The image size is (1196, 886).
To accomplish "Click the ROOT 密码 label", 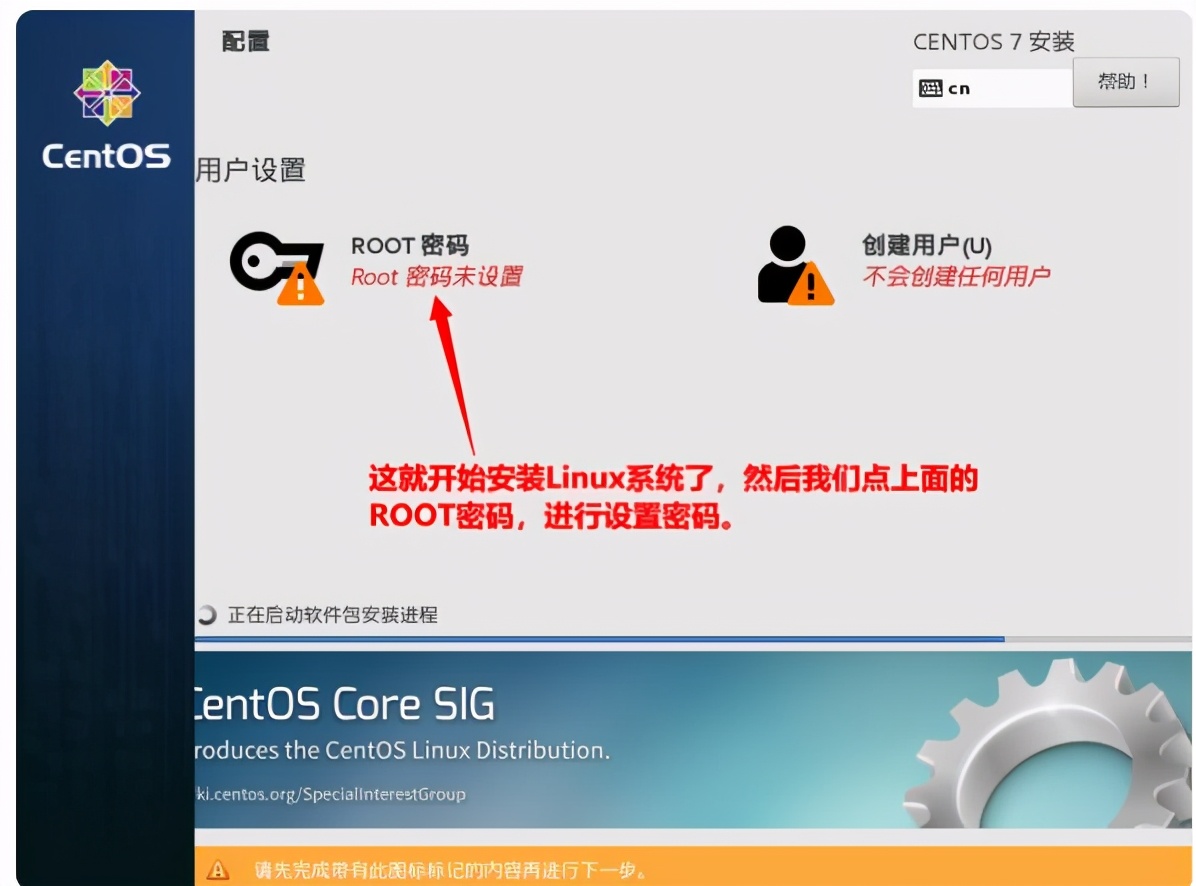I will pos(410,245).
